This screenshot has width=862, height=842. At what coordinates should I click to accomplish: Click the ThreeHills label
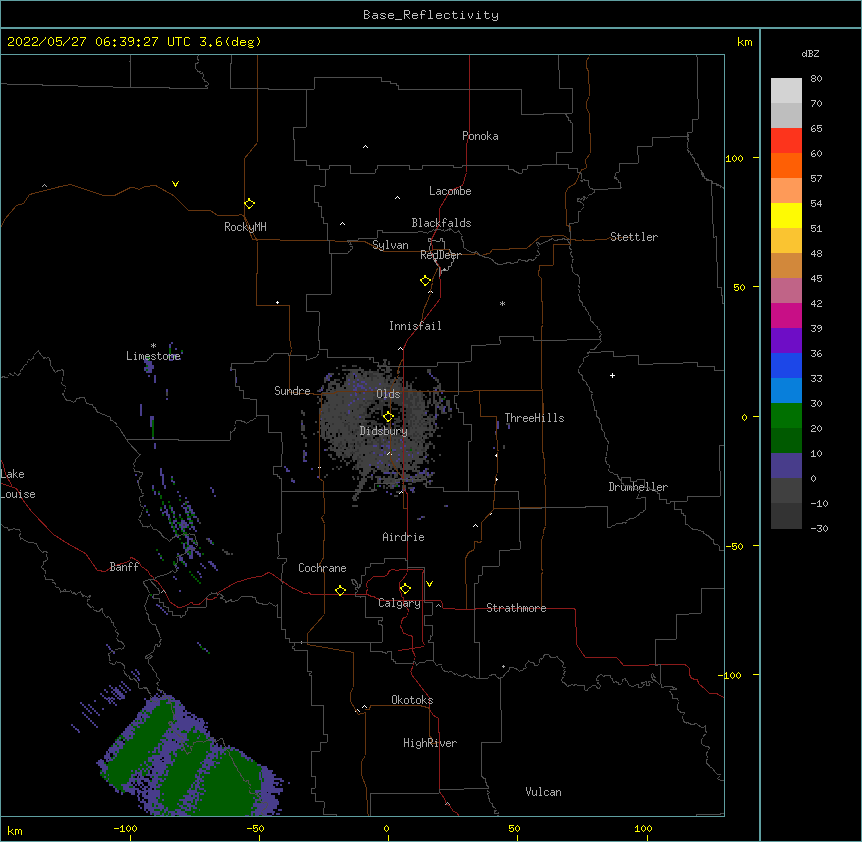(534, 418)
